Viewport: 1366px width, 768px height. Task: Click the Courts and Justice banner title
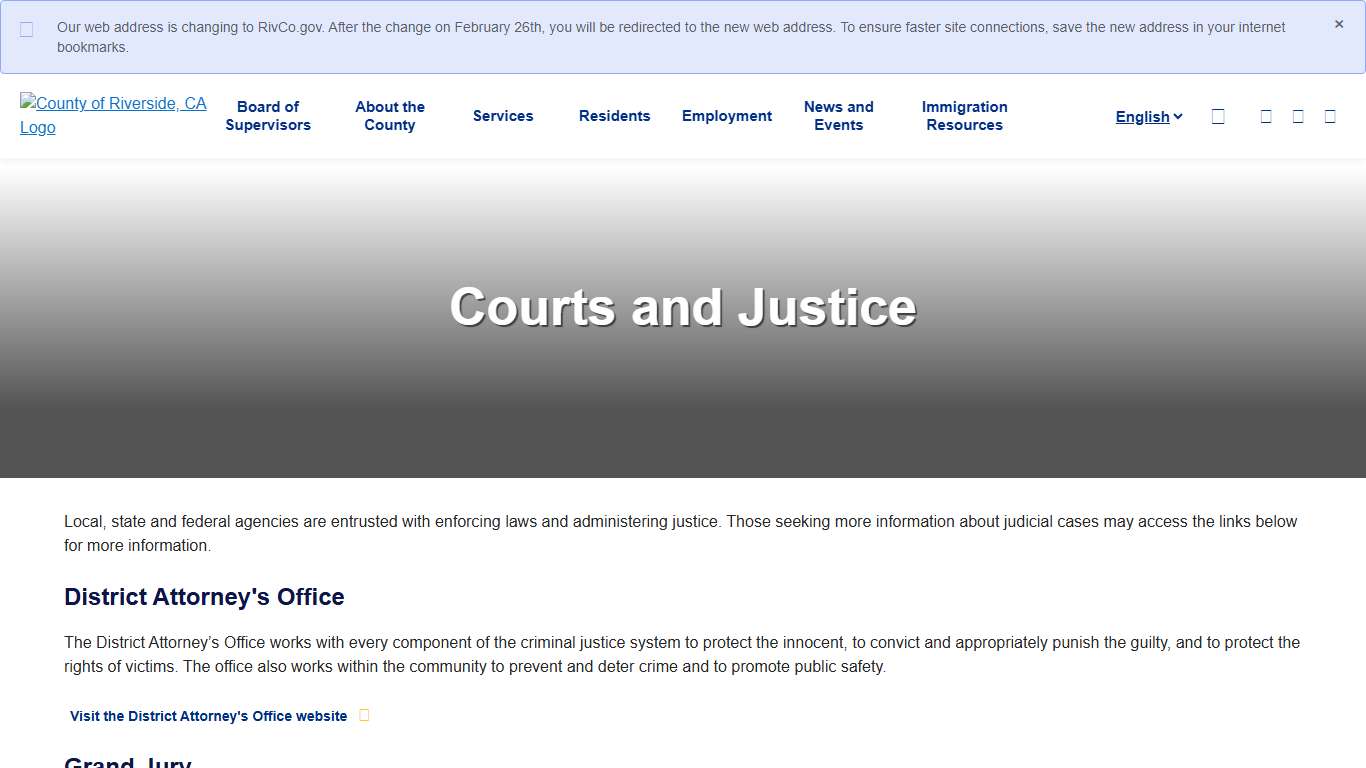tap(683, 307)
